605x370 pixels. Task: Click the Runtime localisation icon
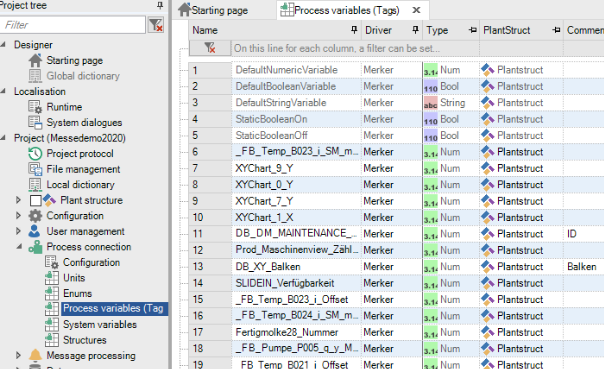point(35,107)
